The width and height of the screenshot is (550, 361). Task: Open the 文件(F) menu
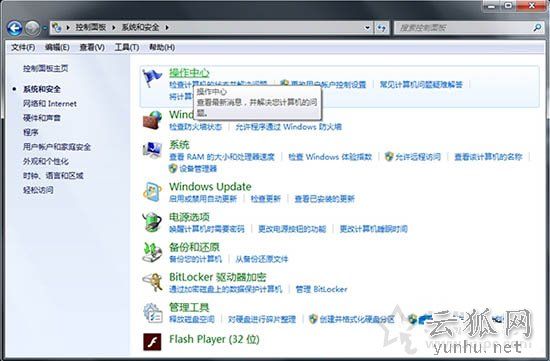tap(23, 47)
